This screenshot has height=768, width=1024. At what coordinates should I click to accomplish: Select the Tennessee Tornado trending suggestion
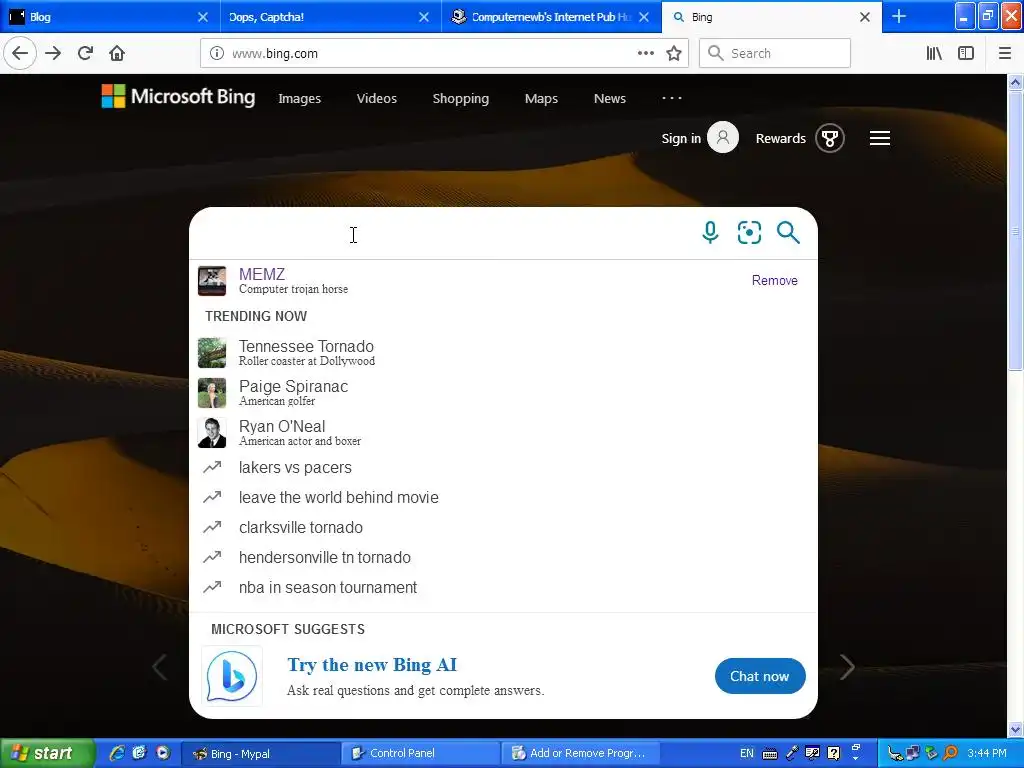pyautogui.click(x=503, y=353)
